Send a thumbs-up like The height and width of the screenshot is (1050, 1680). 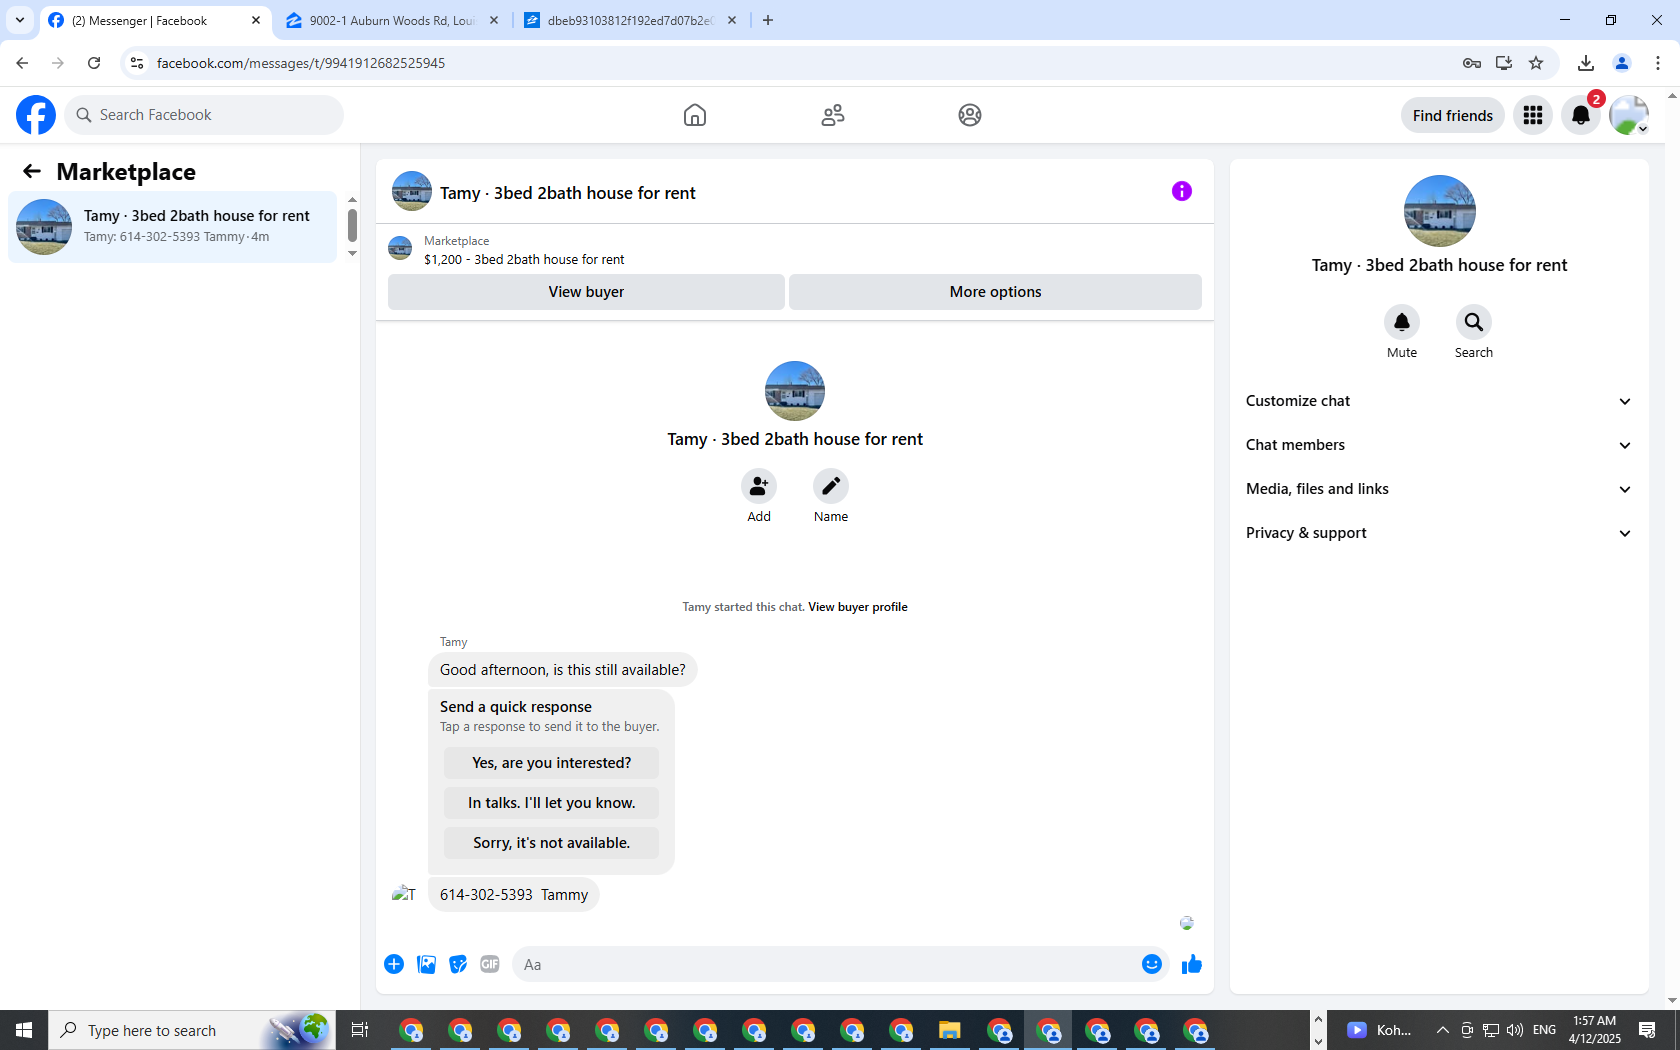click(x=1192, y=964)
